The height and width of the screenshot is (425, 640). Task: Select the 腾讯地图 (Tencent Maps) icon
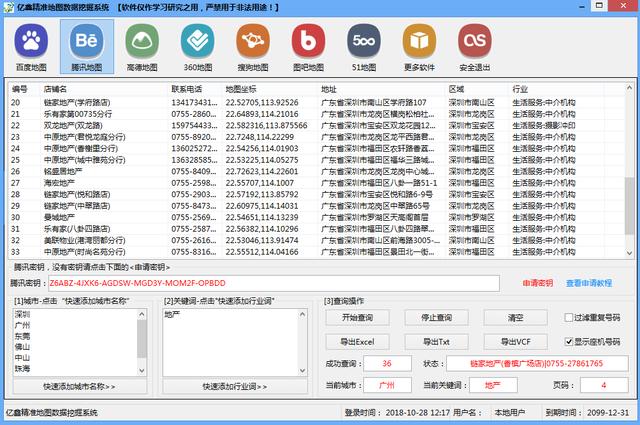85,46
